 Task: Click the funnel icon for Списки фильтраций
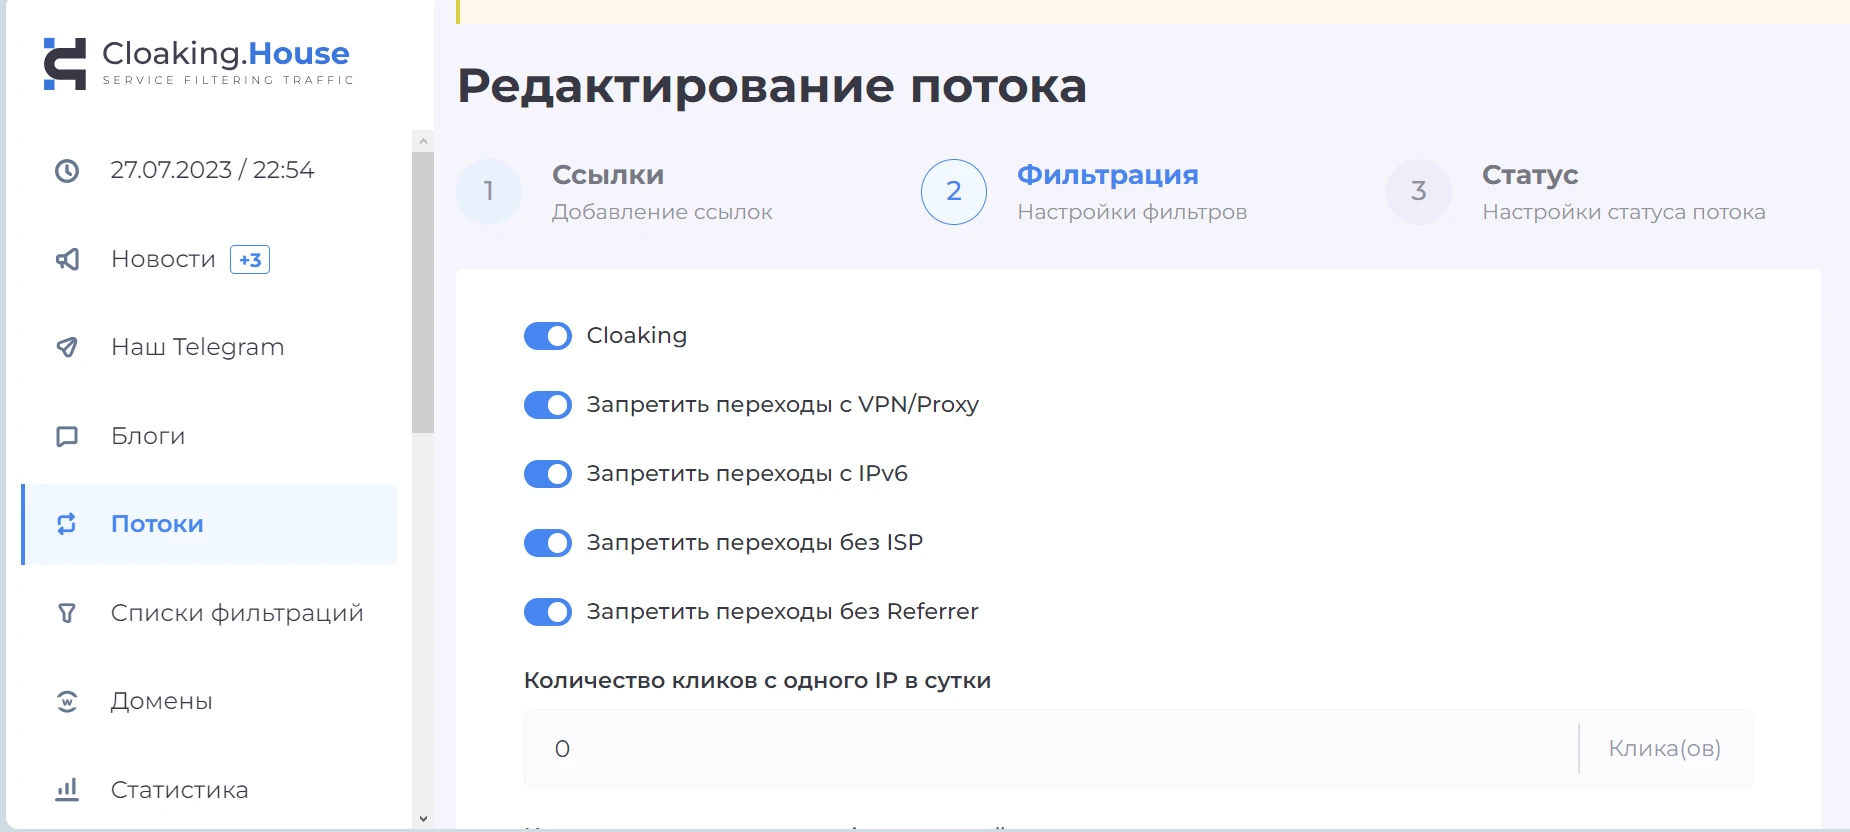pyautogui.click(x=67, y=613)
